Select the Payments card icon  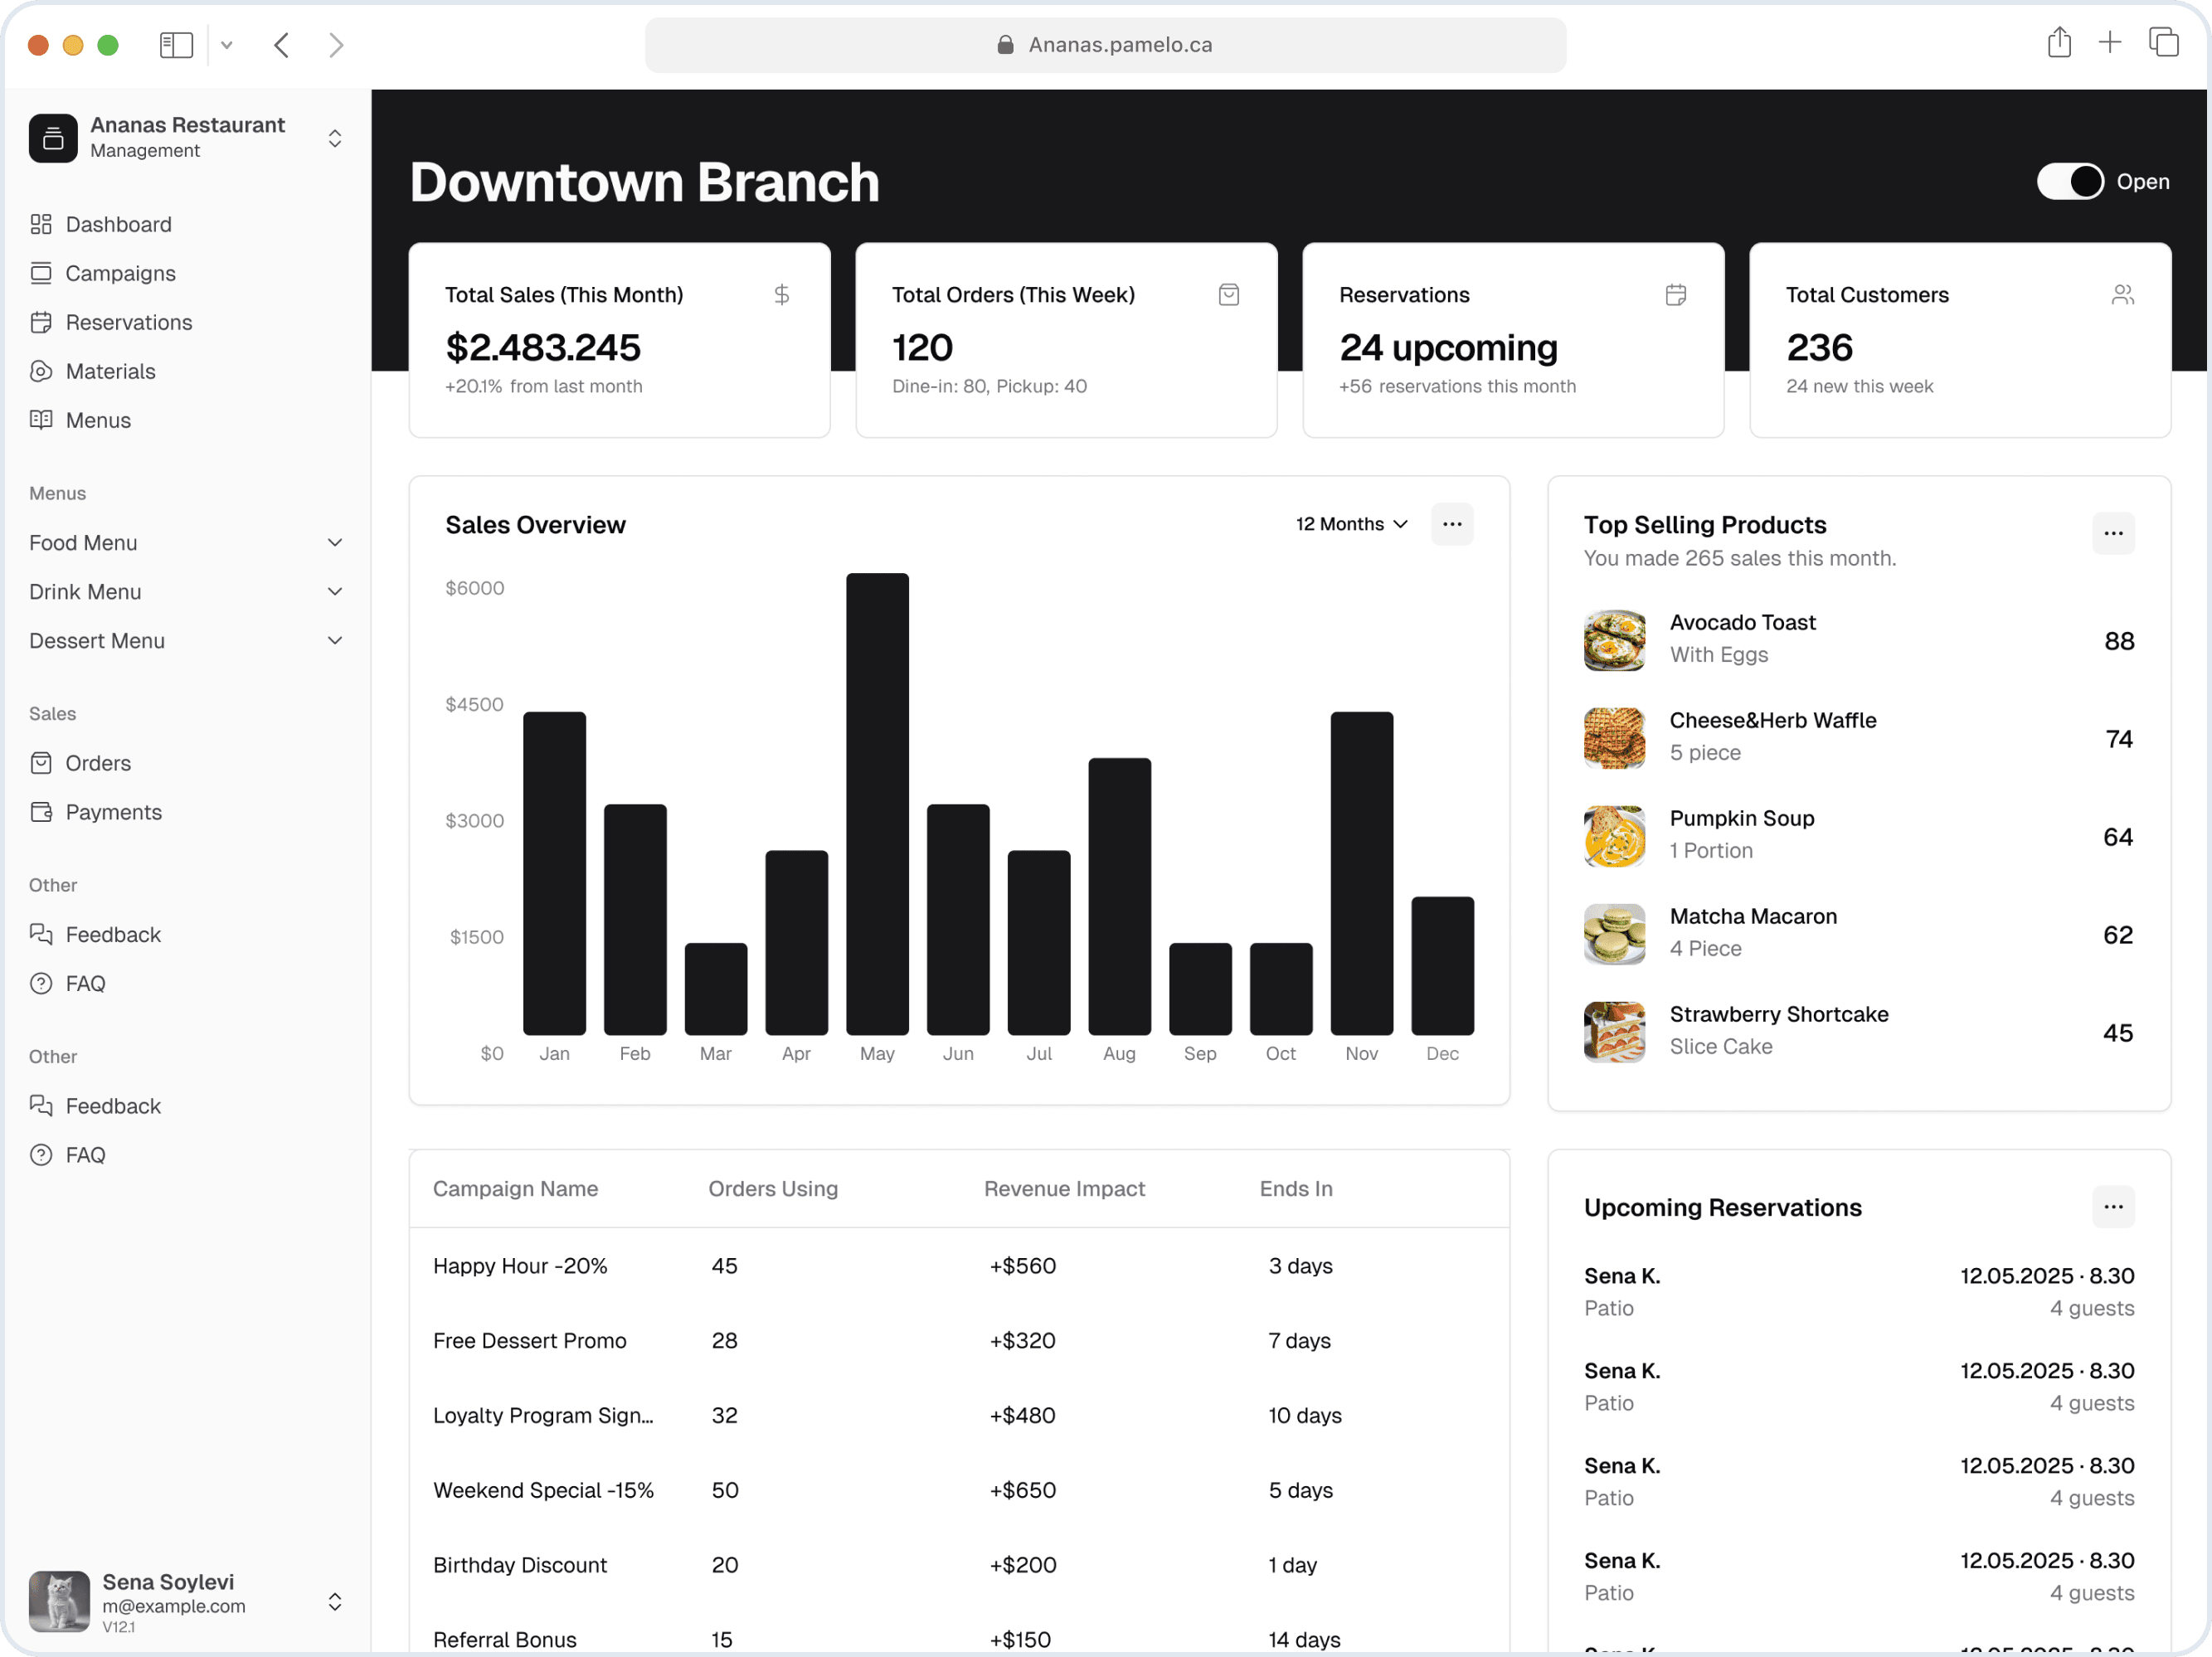click(x=41, y=812)
